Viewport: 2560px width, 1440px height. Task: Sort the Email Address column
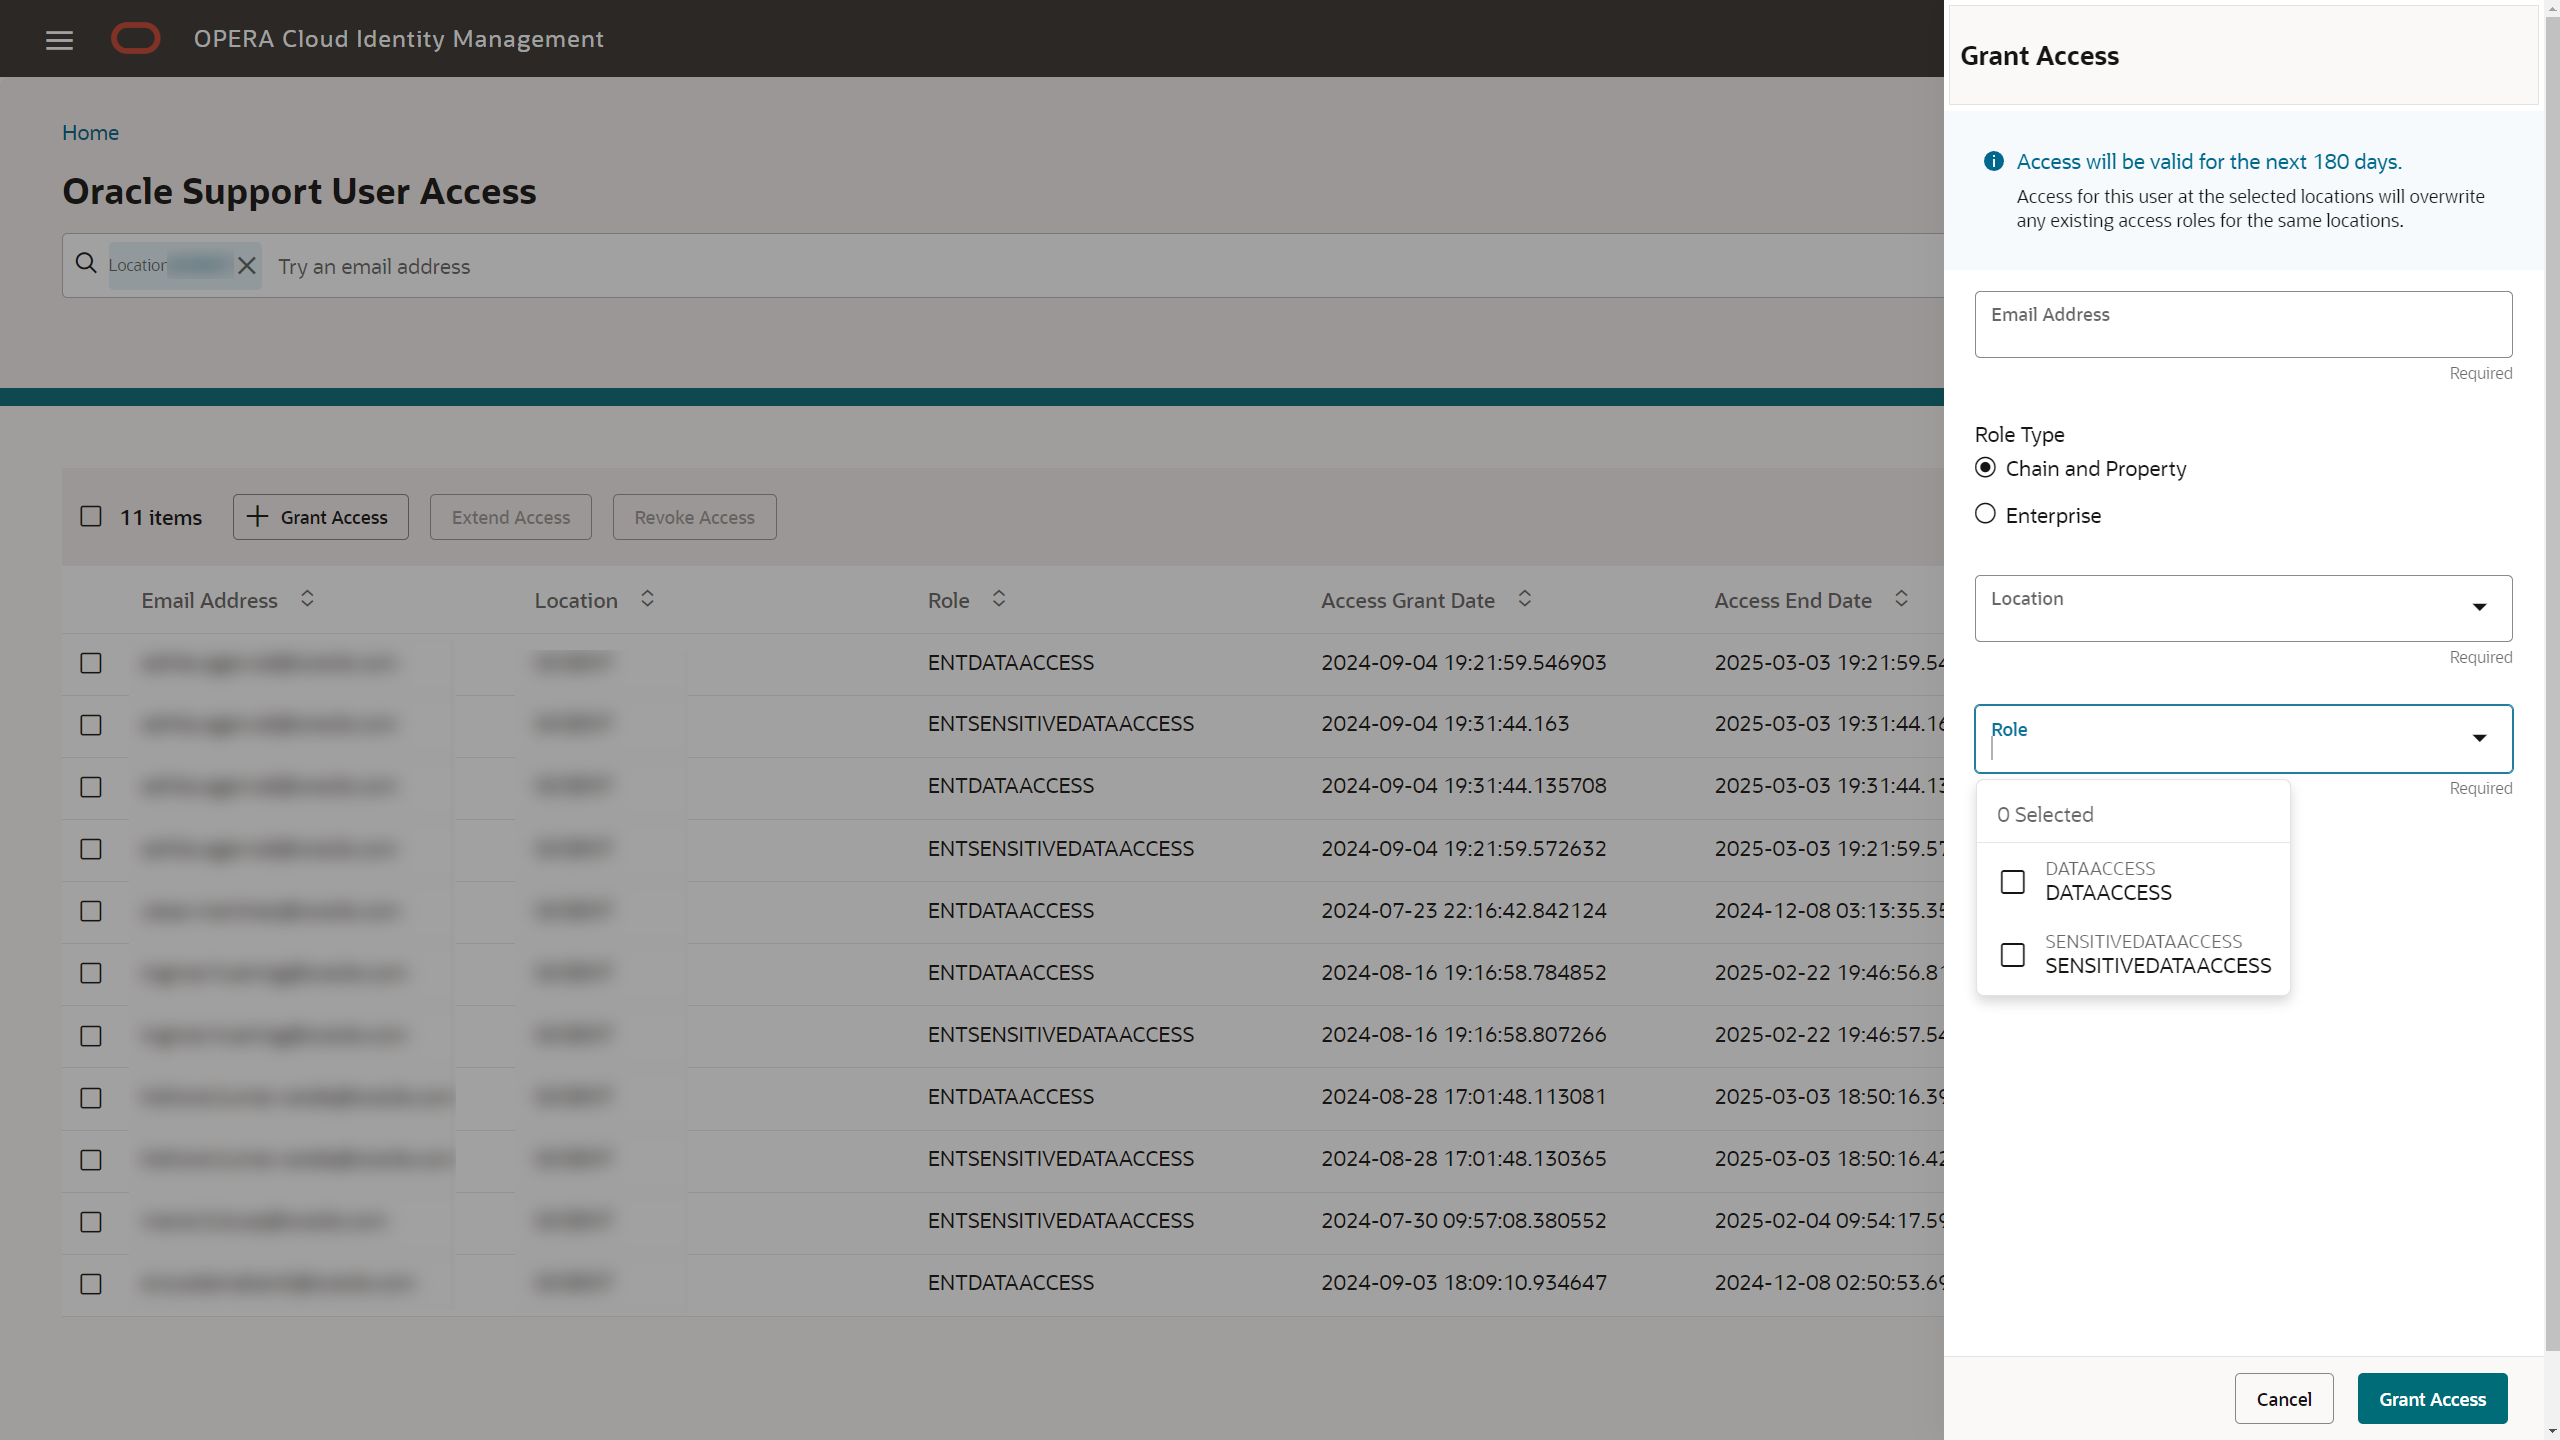pyautogui.click(x=307, y=598)
